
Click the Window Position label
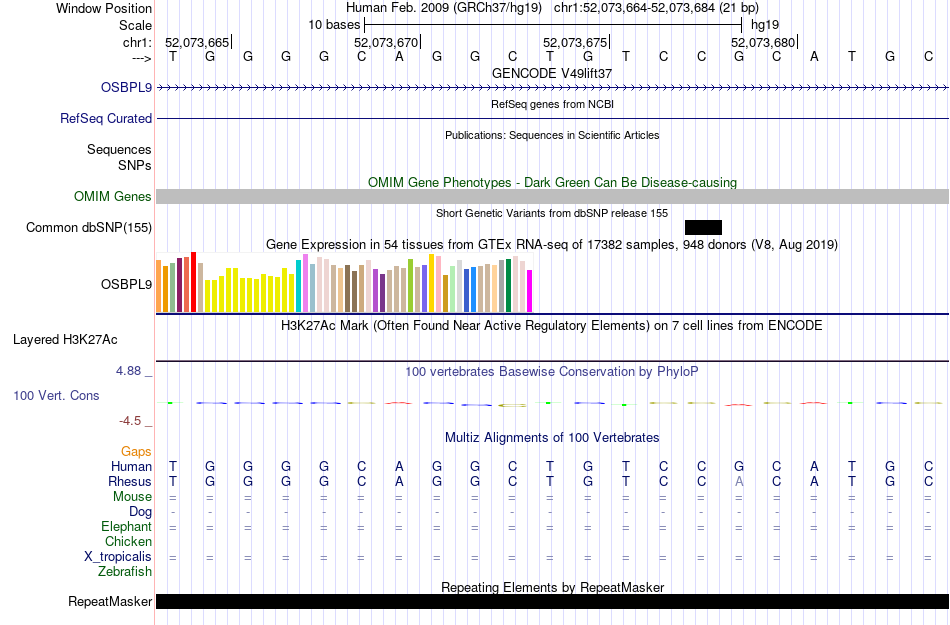coord(104,8)
